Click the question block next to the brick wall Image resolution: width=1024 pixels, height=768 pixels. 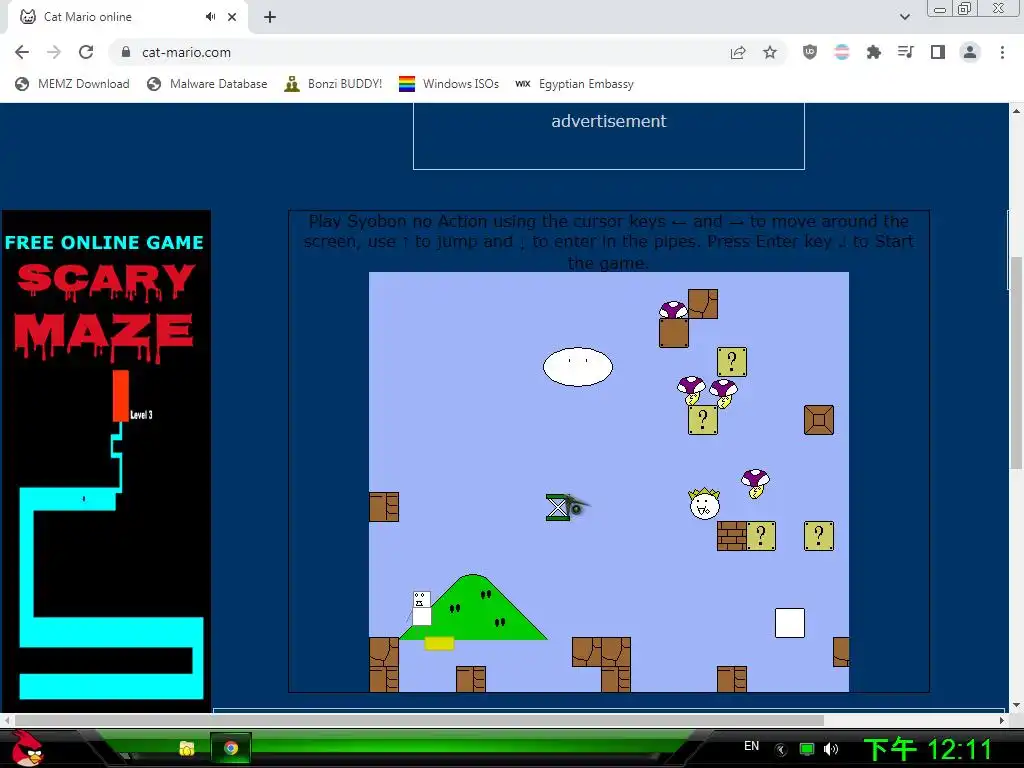pos(761,536)
